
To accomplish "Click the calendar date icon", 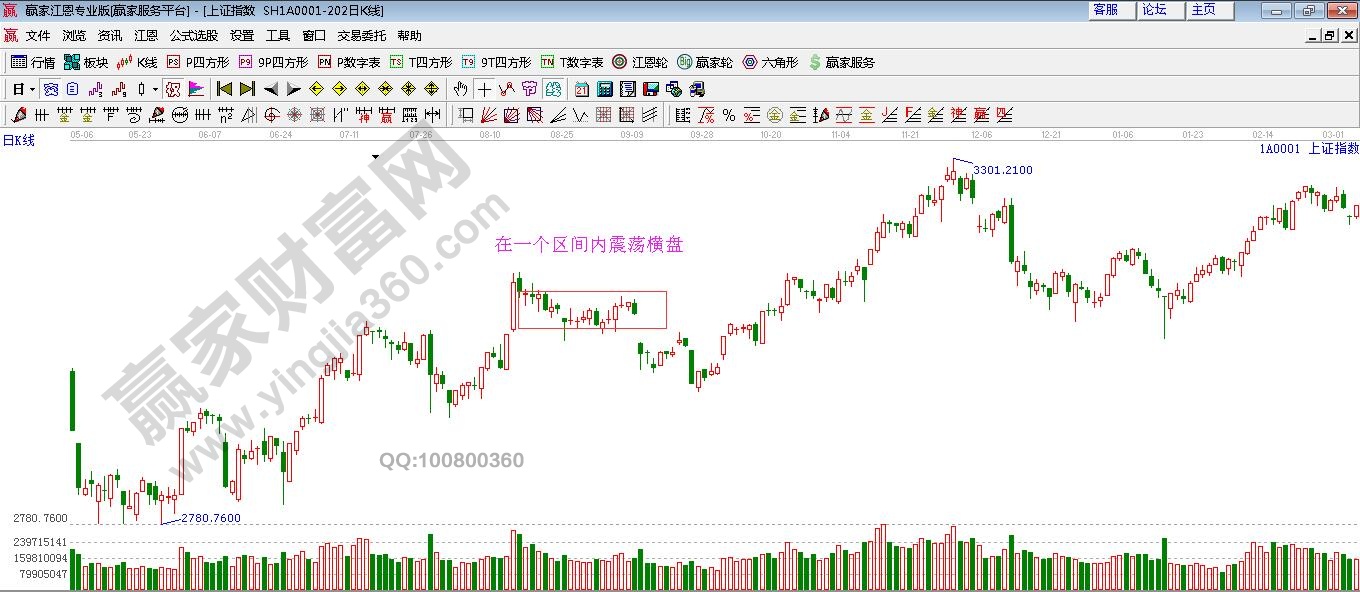I will [x=581, y=89].
